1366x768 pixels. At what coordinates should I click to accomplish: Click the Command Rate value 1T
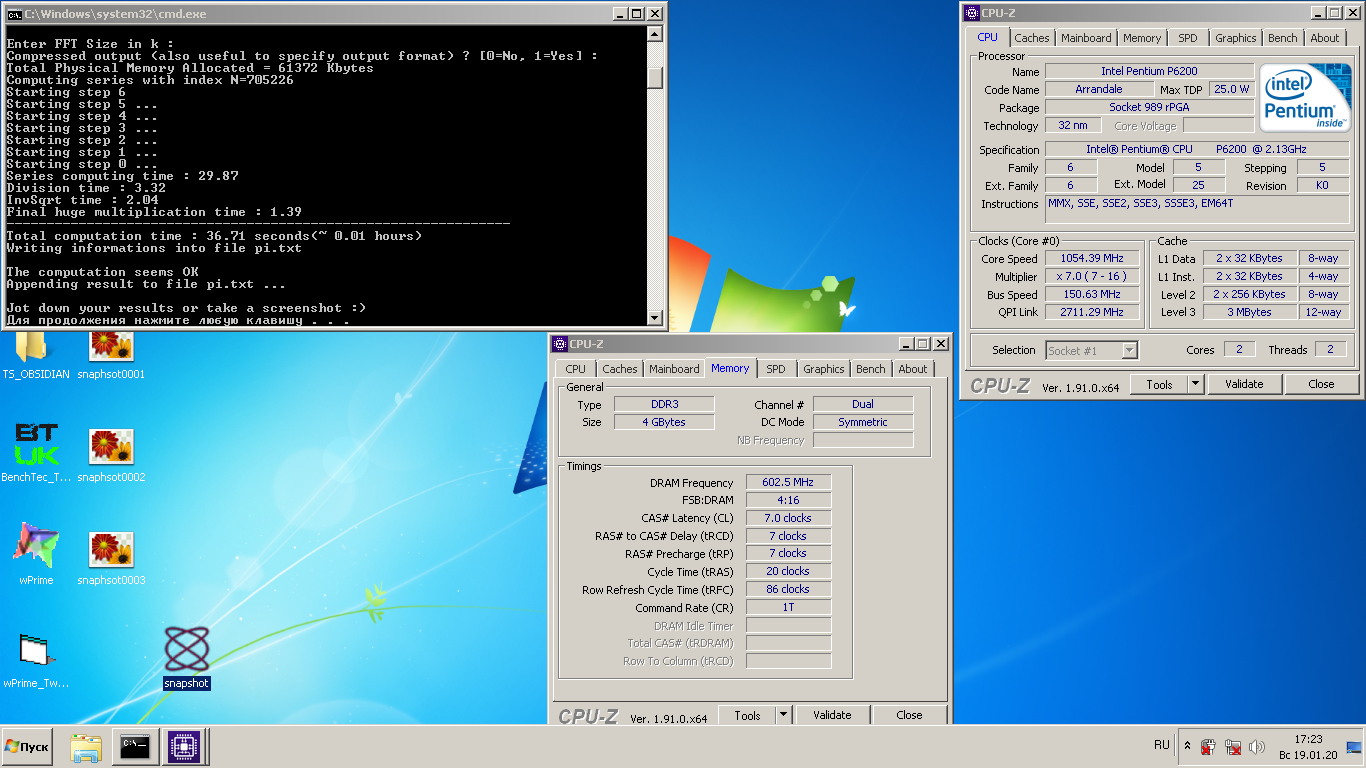788,607
